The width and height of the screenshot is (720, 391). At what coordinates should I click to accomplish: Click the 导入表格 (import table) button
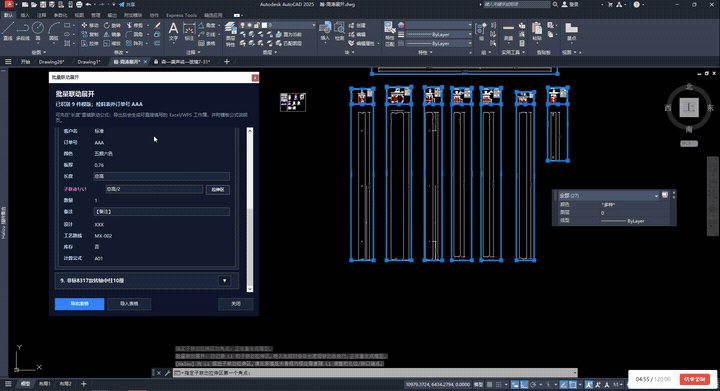[x=129, y=304]
